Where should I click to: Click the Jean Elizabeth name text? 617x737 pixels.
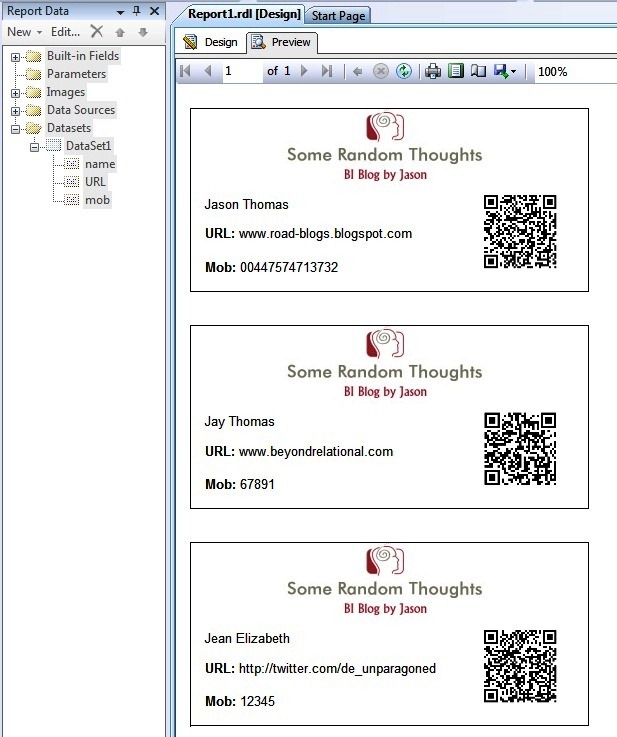[247, 638]
